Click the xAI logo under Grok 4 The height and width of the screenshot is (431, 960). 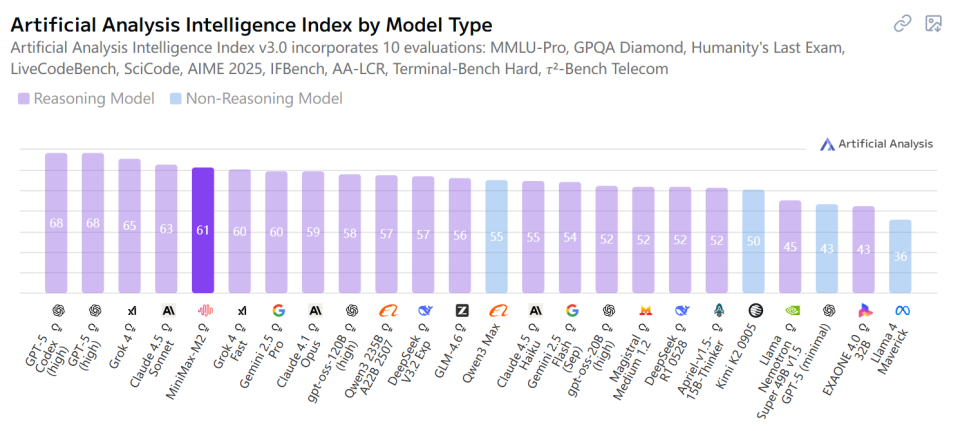coord(130,311)
